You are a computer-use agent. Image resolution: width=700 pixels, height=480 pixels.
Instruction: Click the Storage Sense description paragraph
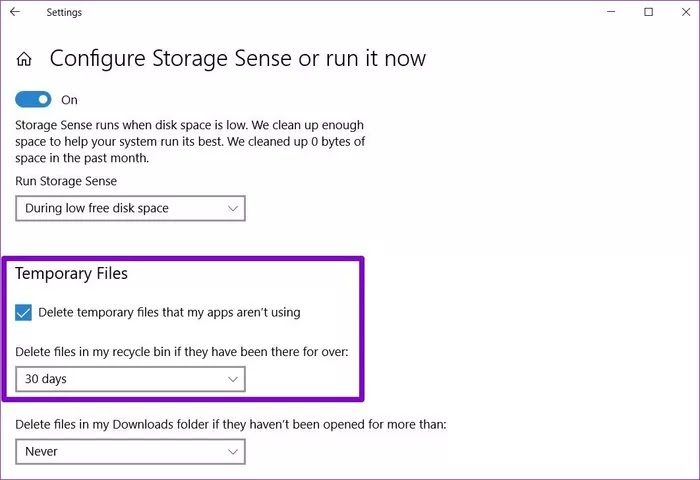[190, 141]
